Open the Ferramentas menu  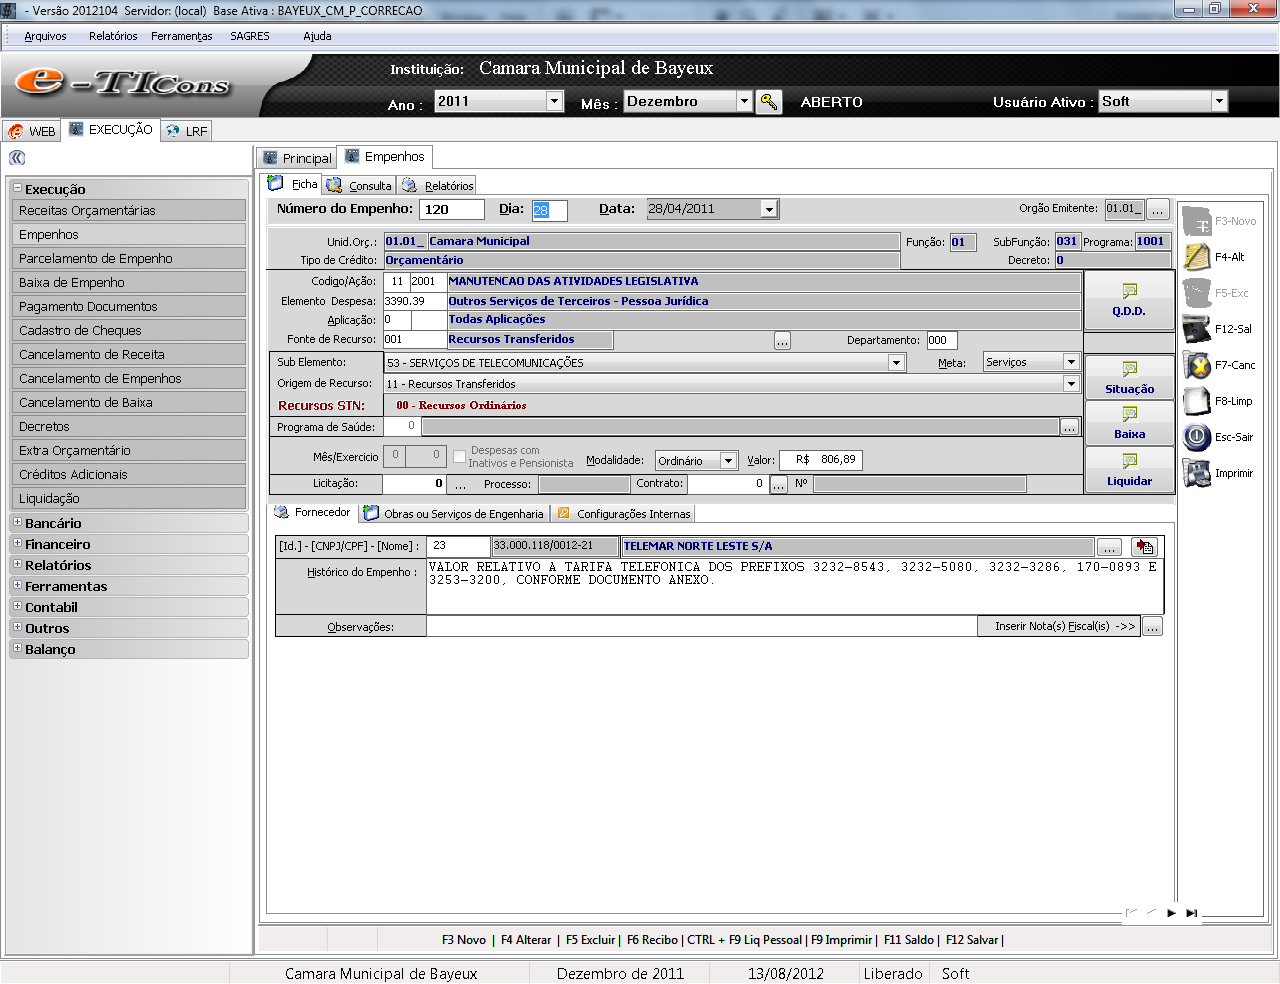point(181,36)
